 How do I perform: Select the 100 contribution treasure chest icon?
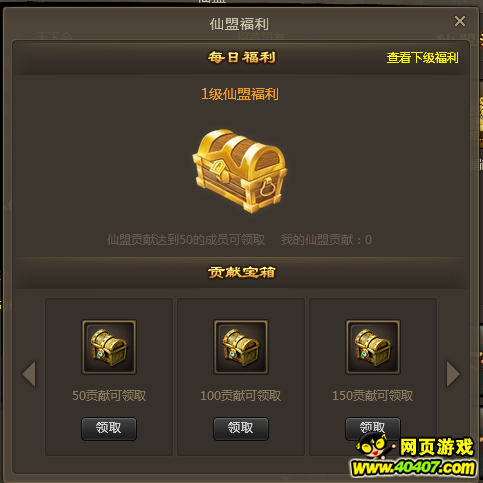pos(241,347)
